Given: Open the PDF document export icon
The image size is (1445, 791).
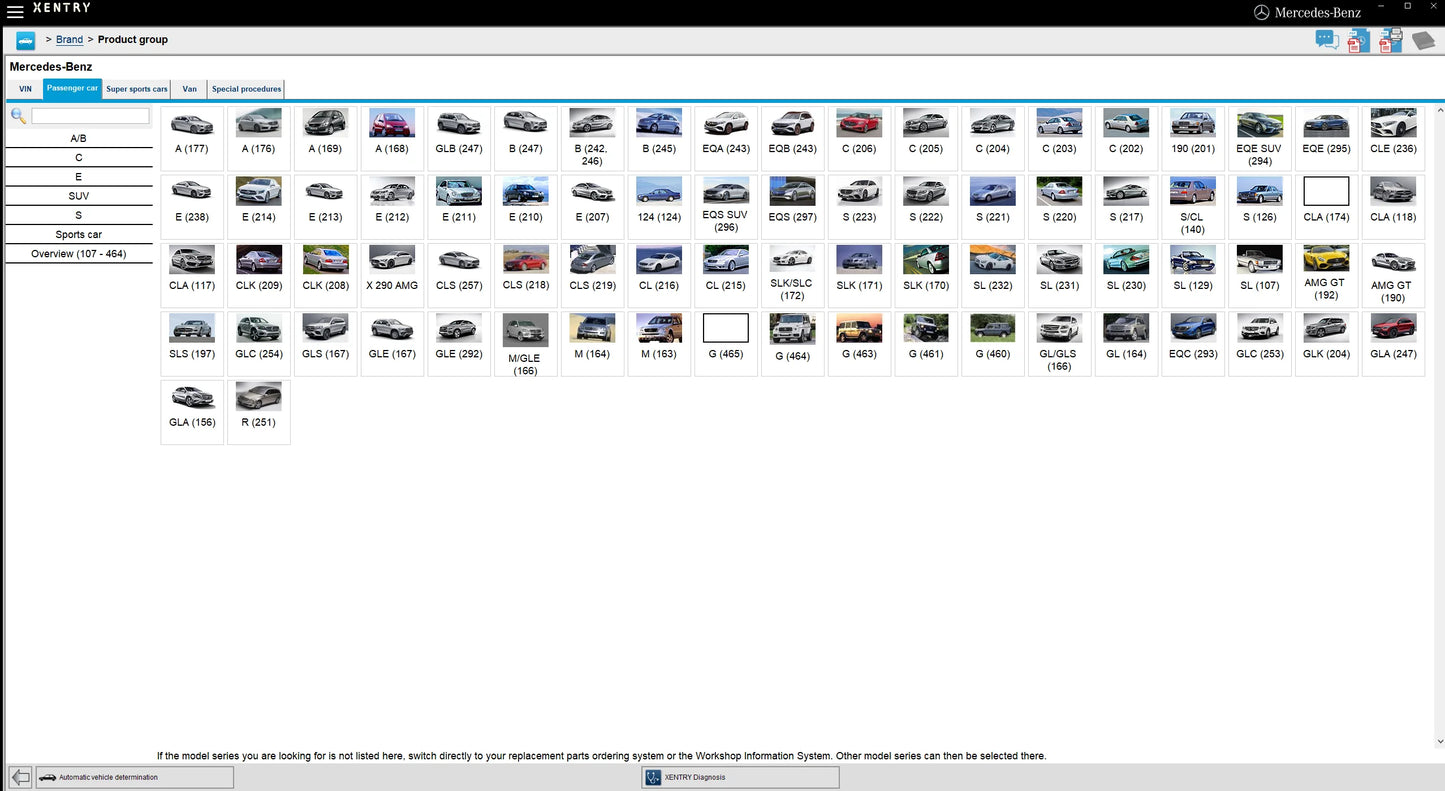Looking at the screenshot, I should pos(1358,40).
